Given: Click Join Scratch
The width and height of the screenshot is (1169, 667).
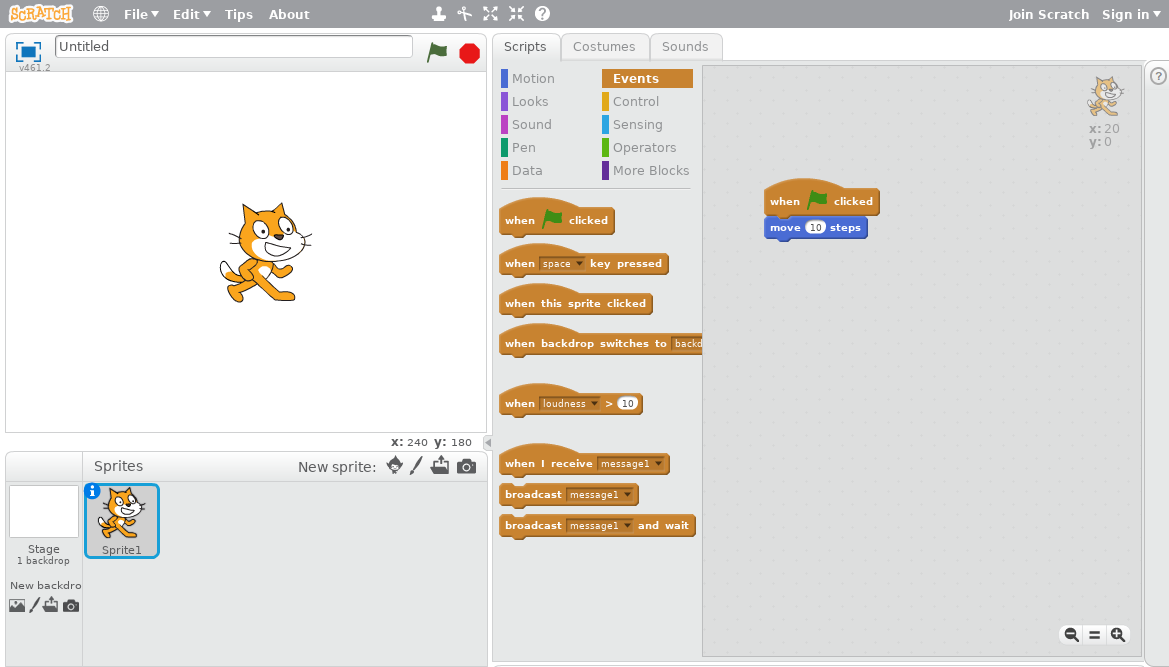Looking at the screenshot, I should 1048,14.
